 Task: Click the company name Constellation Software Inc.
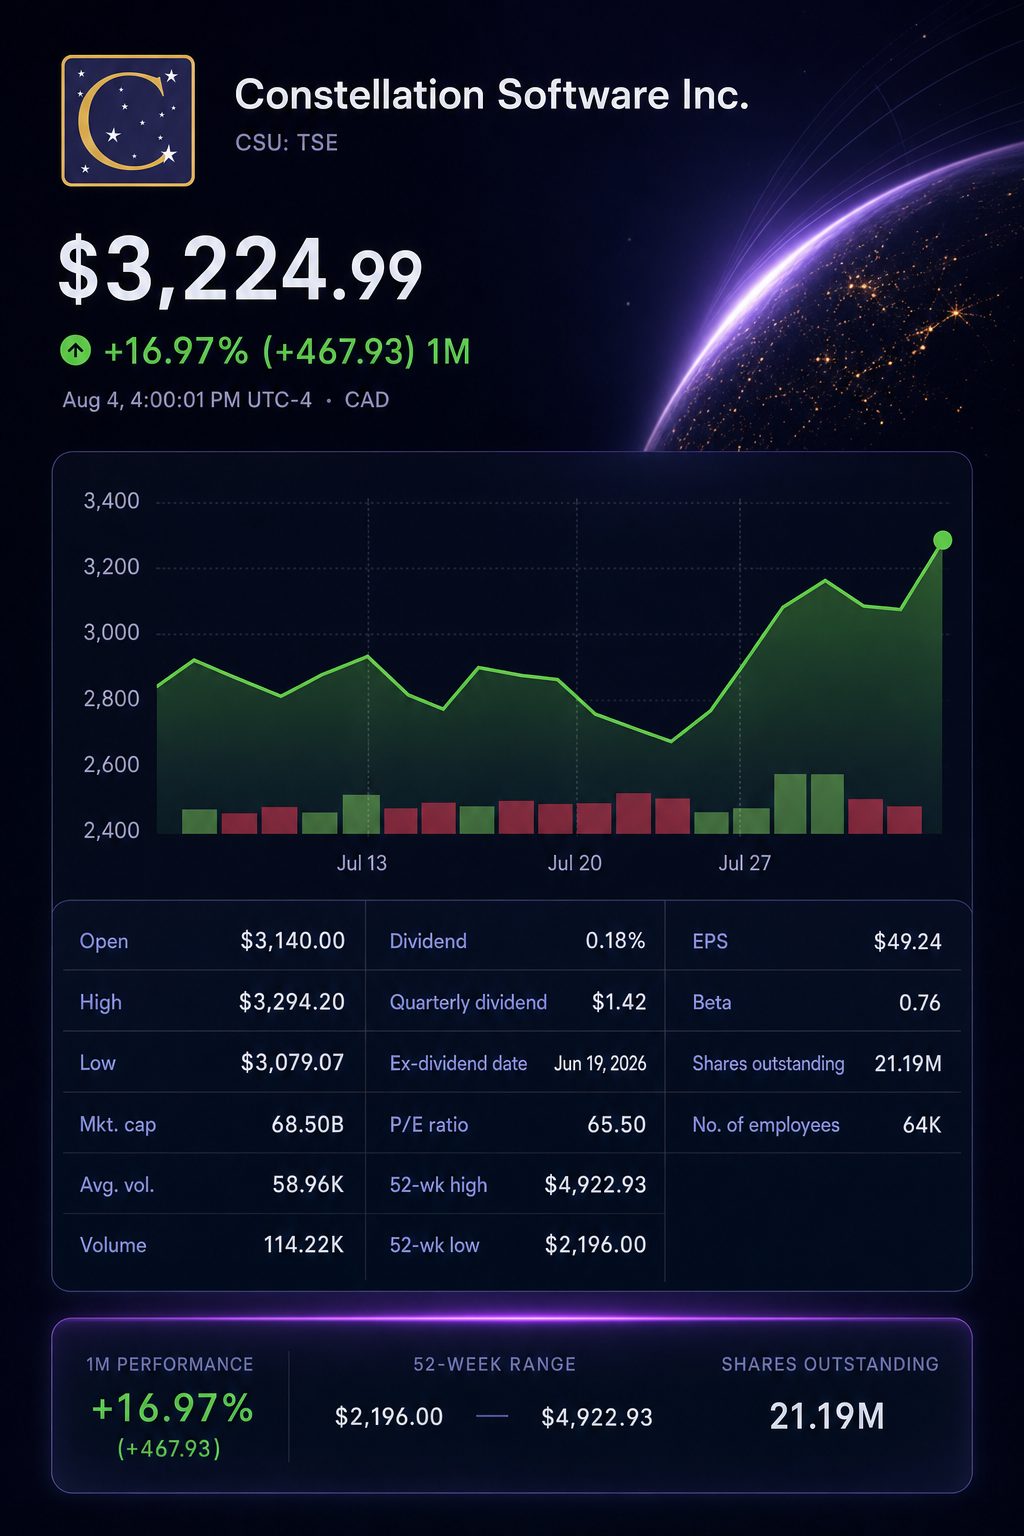491,95
